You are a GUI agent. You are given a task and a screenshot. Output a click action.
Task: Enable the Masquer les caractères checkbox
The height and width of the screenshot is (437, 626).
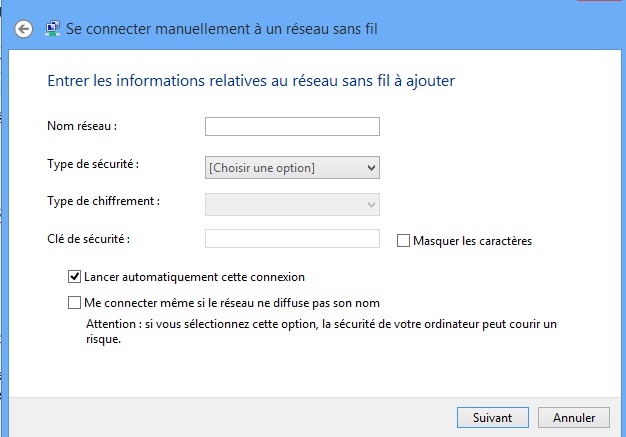tap(403, 241)
